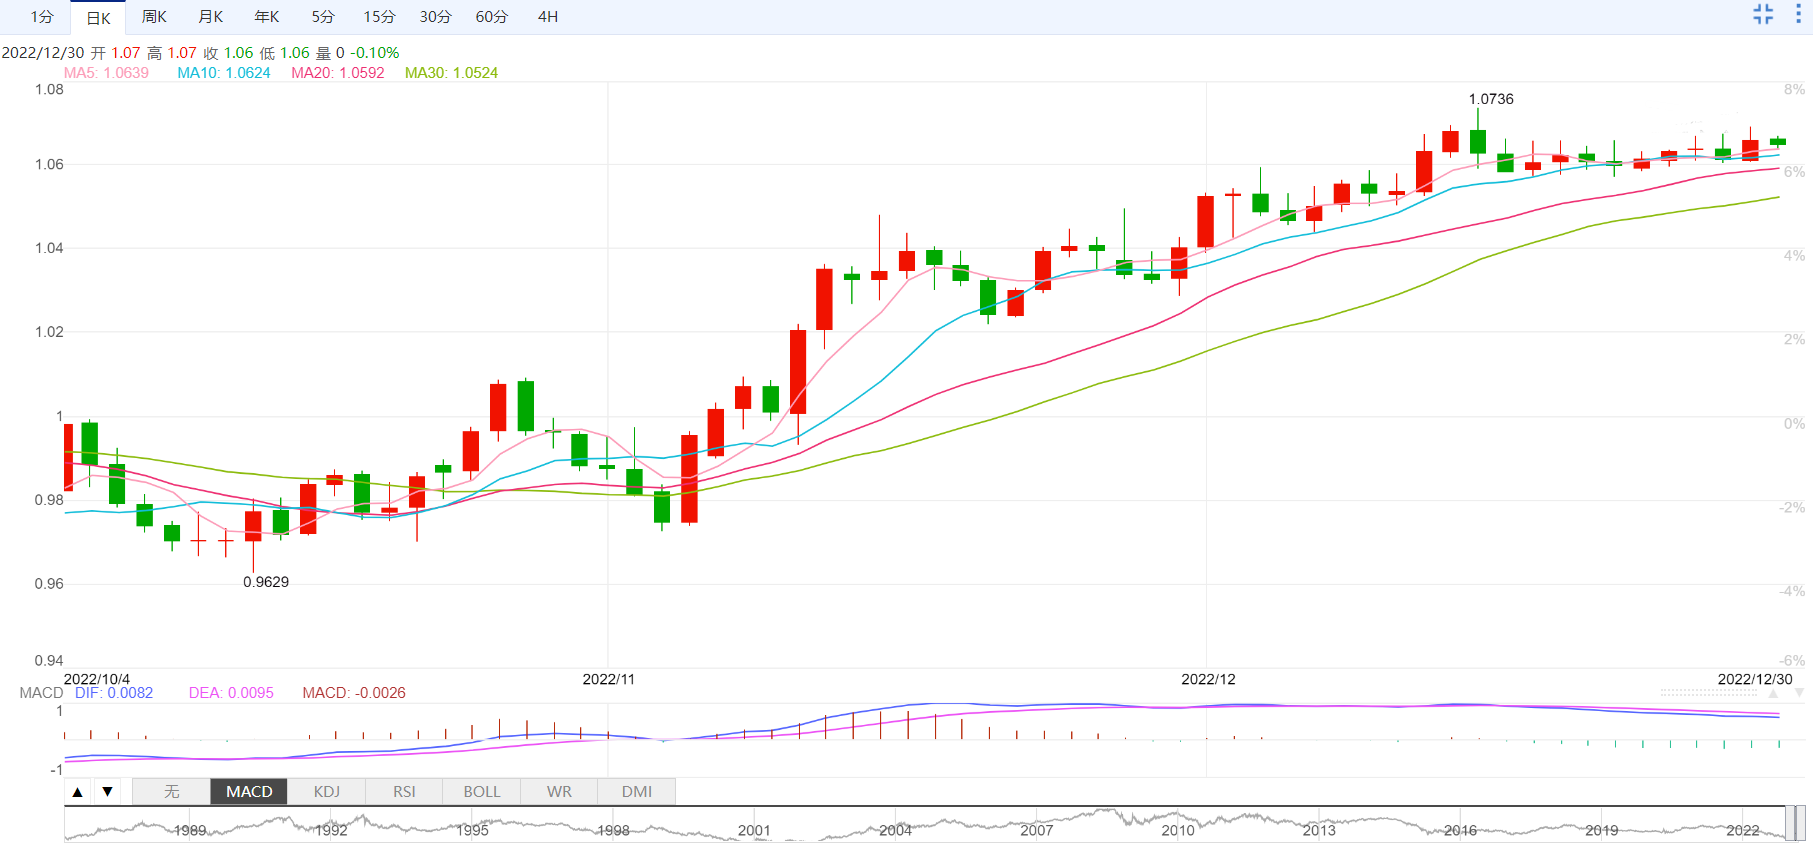1813x862 pixels.
Task: Click the right handle of the timeline range slider
Action: [x=1800, y=824]
